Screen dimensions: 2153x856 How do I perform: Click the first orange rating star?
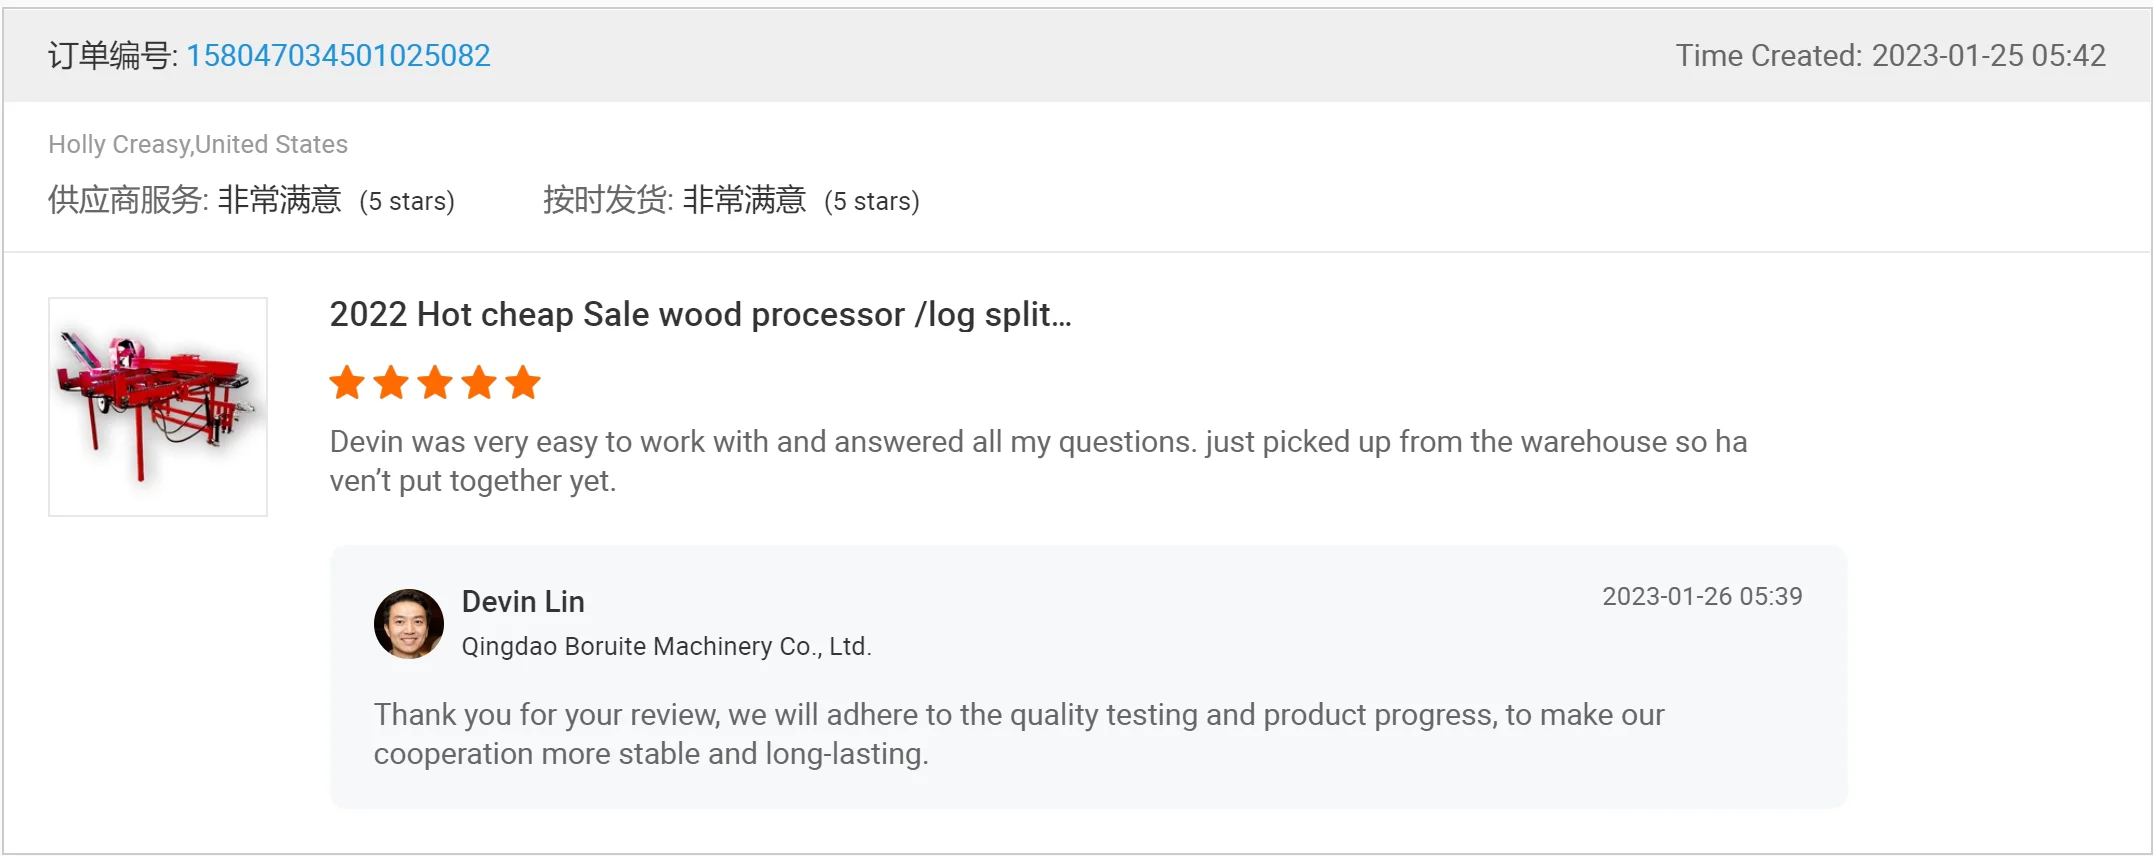[347, 383]
